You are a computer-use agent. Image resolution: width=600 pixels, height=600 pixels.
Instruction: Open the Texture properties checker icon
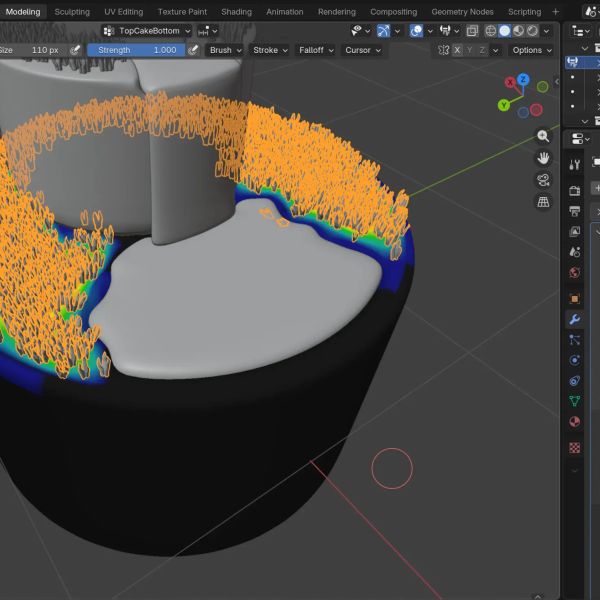574,447
